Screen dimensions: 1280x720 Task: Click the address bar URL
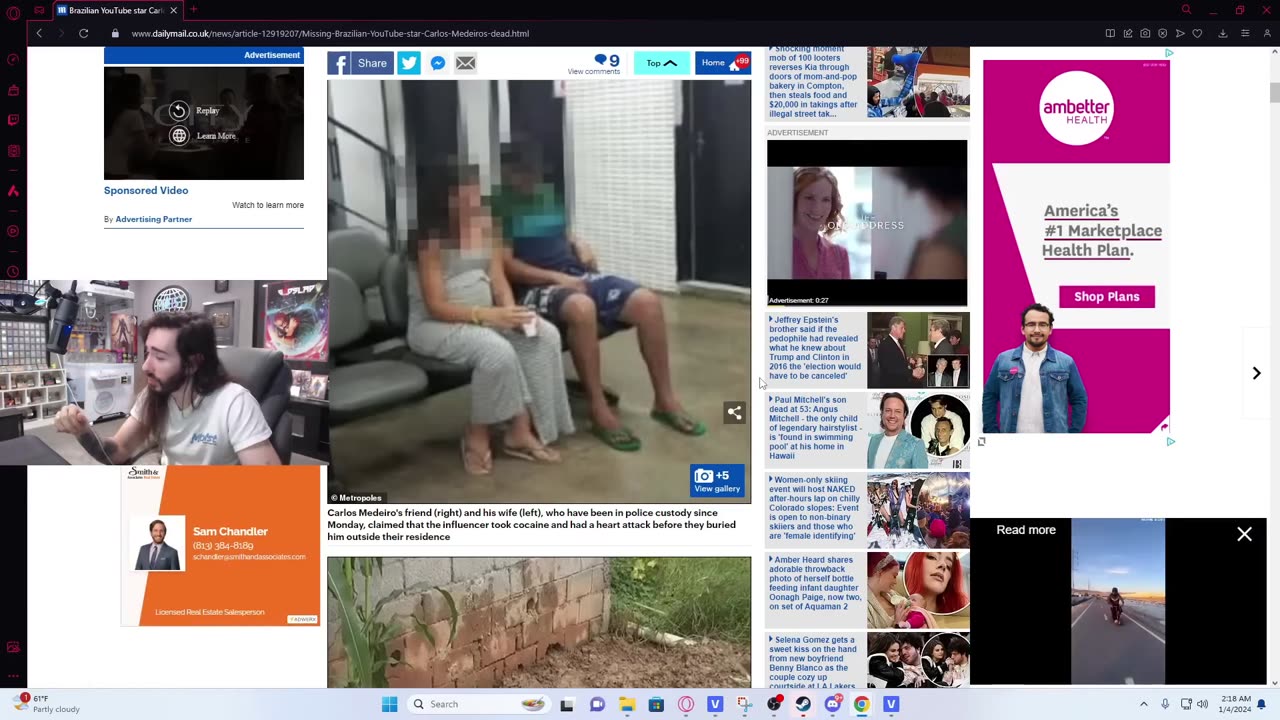330,33
